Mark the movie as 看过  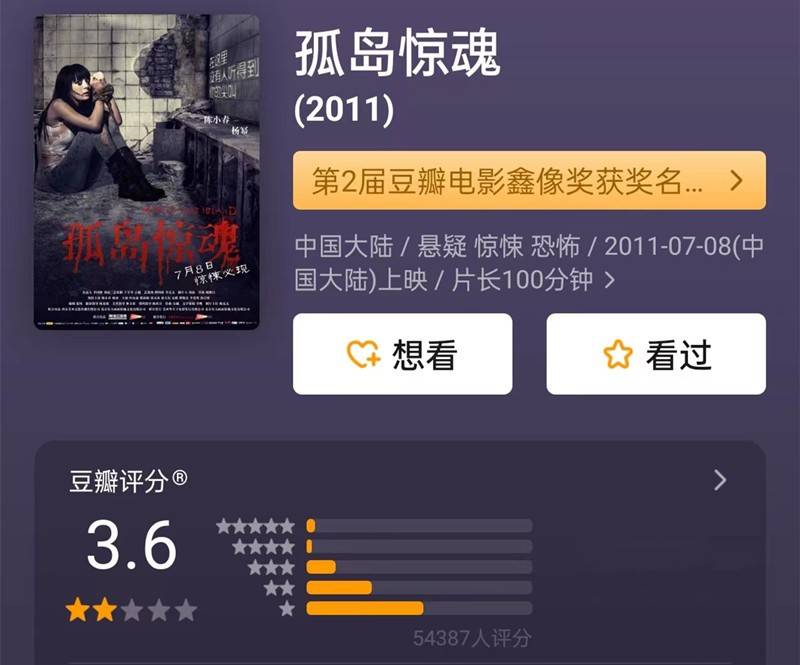pyautogui.click(x=656, y=354)
